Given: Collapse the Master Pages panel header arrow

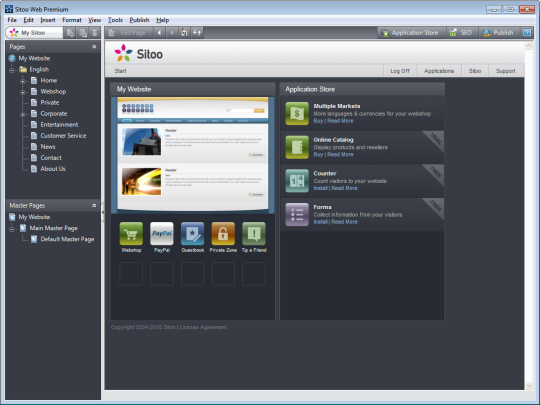Looking at the screenshot, I should (x=94, y=206).
